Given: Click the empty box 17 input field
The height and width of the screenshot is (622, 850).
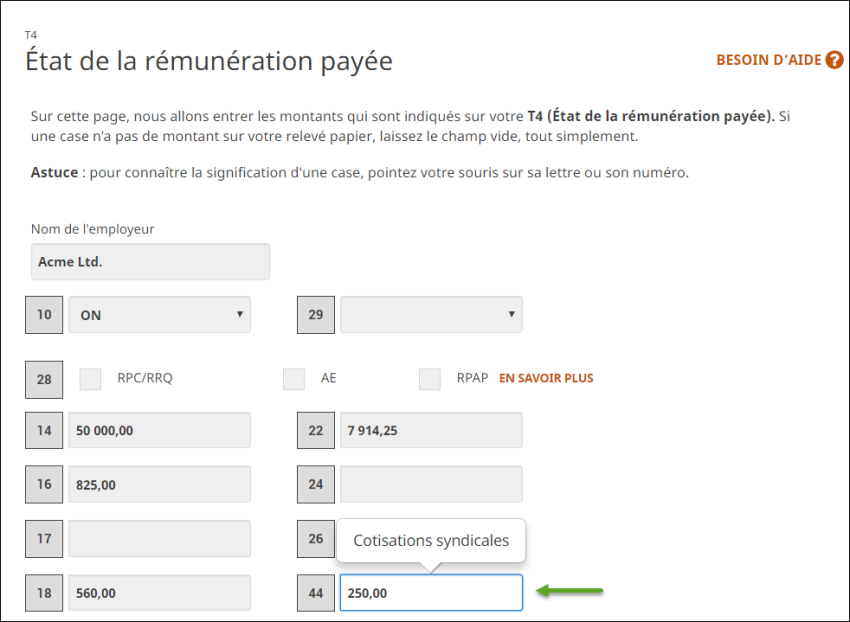Looking at the screenshot, I should coord(159,538).
